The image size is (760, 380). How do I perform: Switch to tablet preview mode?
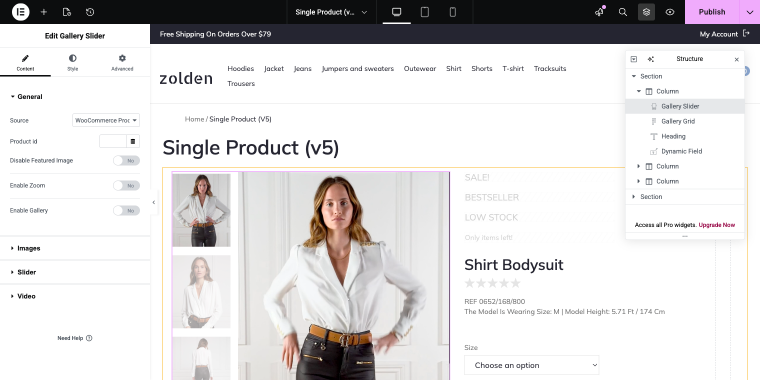425,12
